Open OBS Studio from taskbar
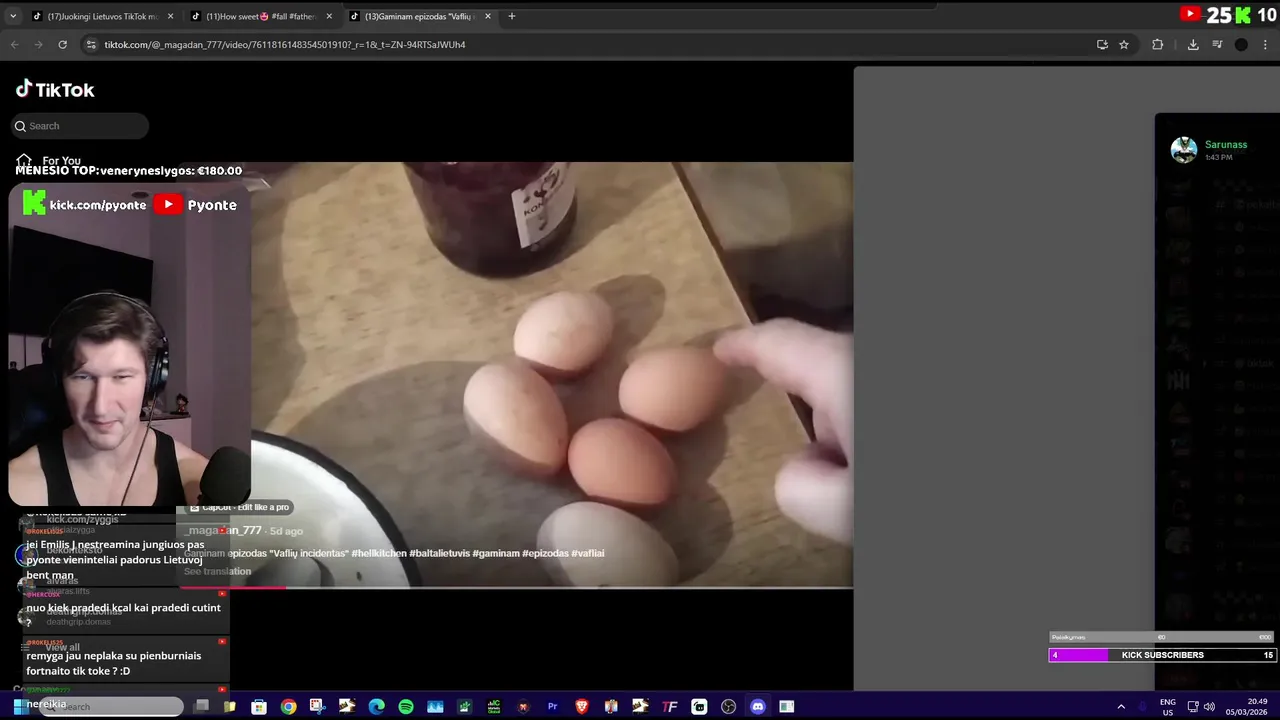 tap(728, 707)
